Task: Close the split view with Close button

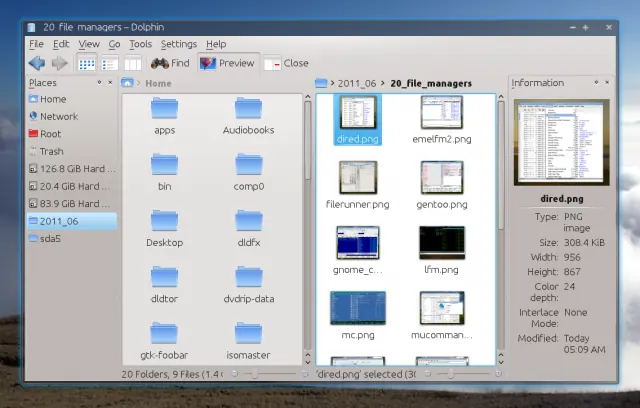Action: (286, 63)
